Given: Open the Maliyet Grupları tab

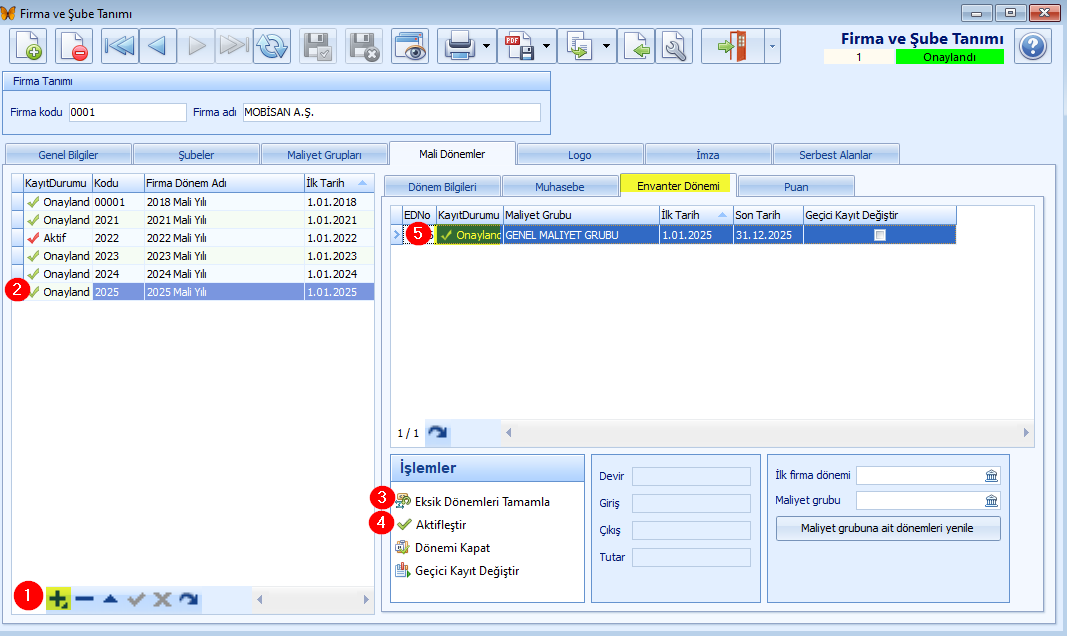Looking at the screenshot, I should [x=324, y=154].
